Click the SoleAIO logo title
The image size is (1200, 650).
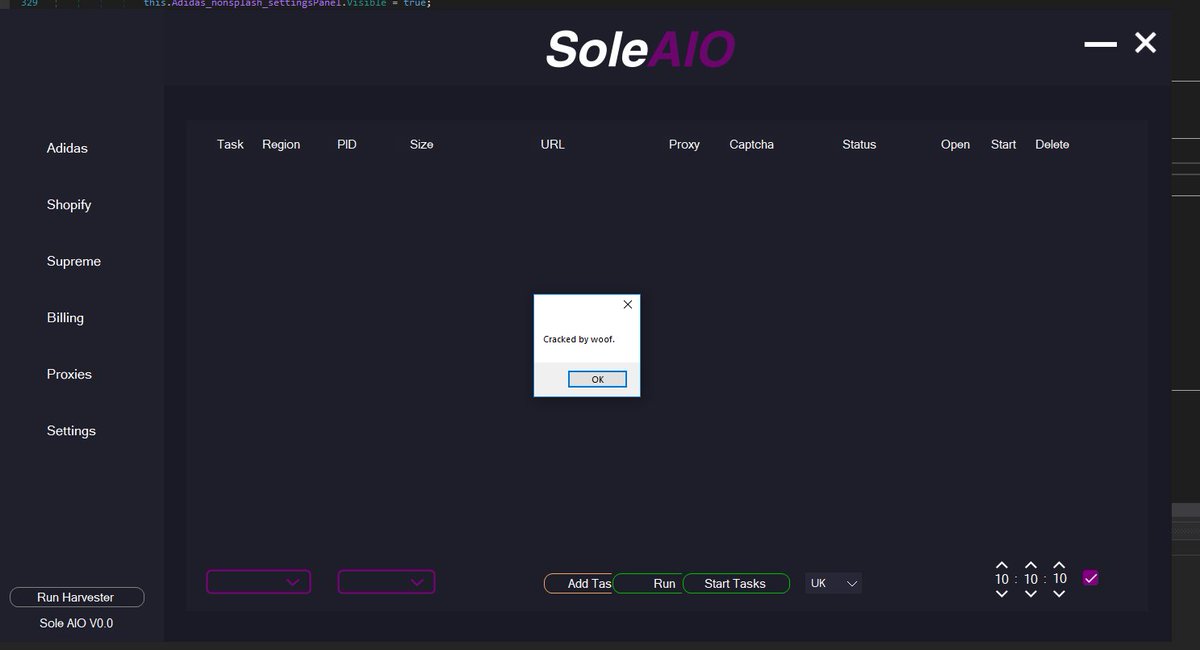pyautogui.click(x=640, y=49)
